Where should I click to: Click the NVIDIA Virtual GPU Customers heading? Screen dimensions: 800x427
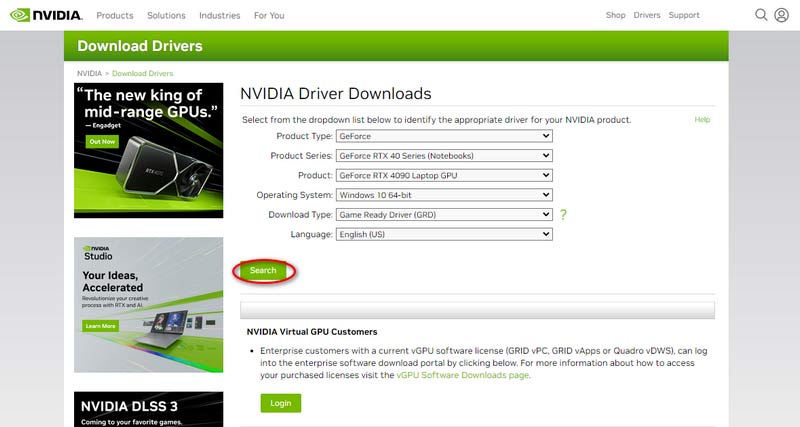[x=312, y=332]
